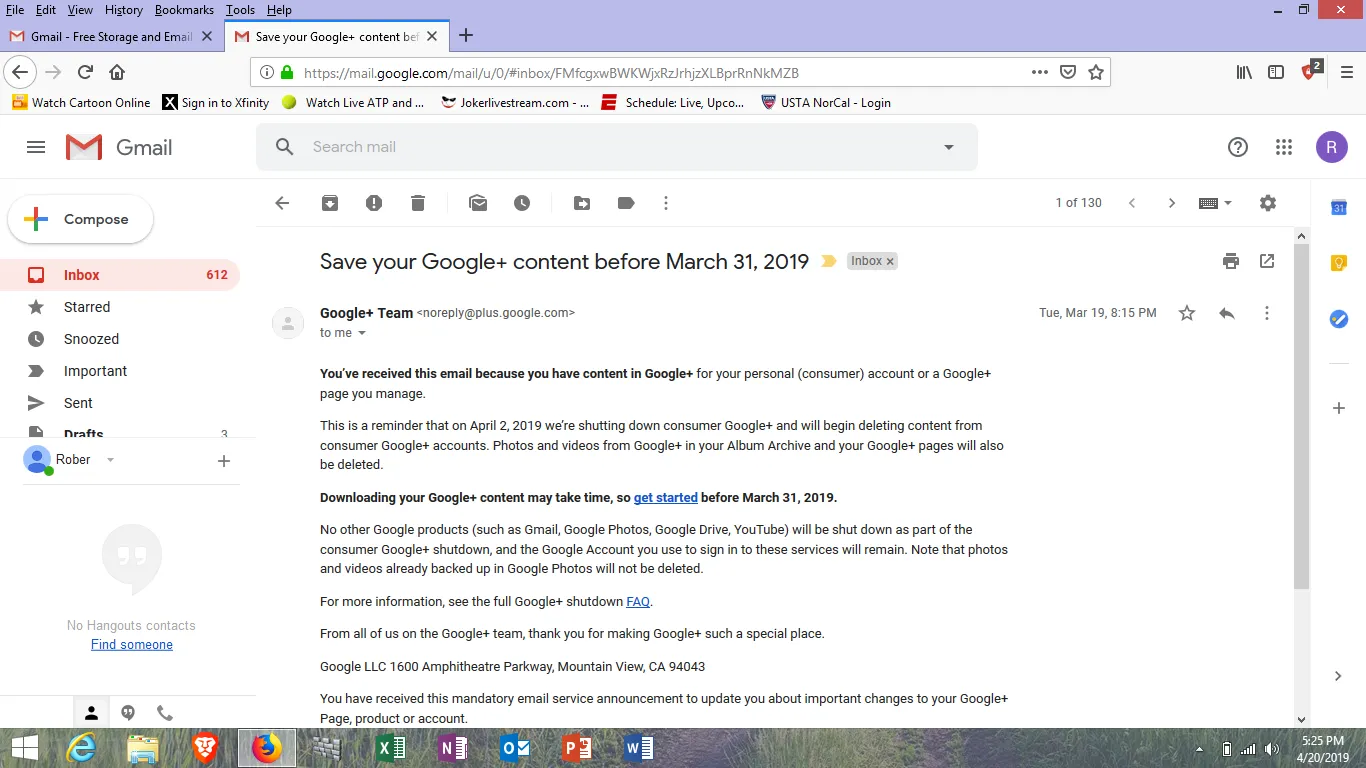Print the email conversation
Viewport: 1366px width, 768px height.
(1231, 261)
